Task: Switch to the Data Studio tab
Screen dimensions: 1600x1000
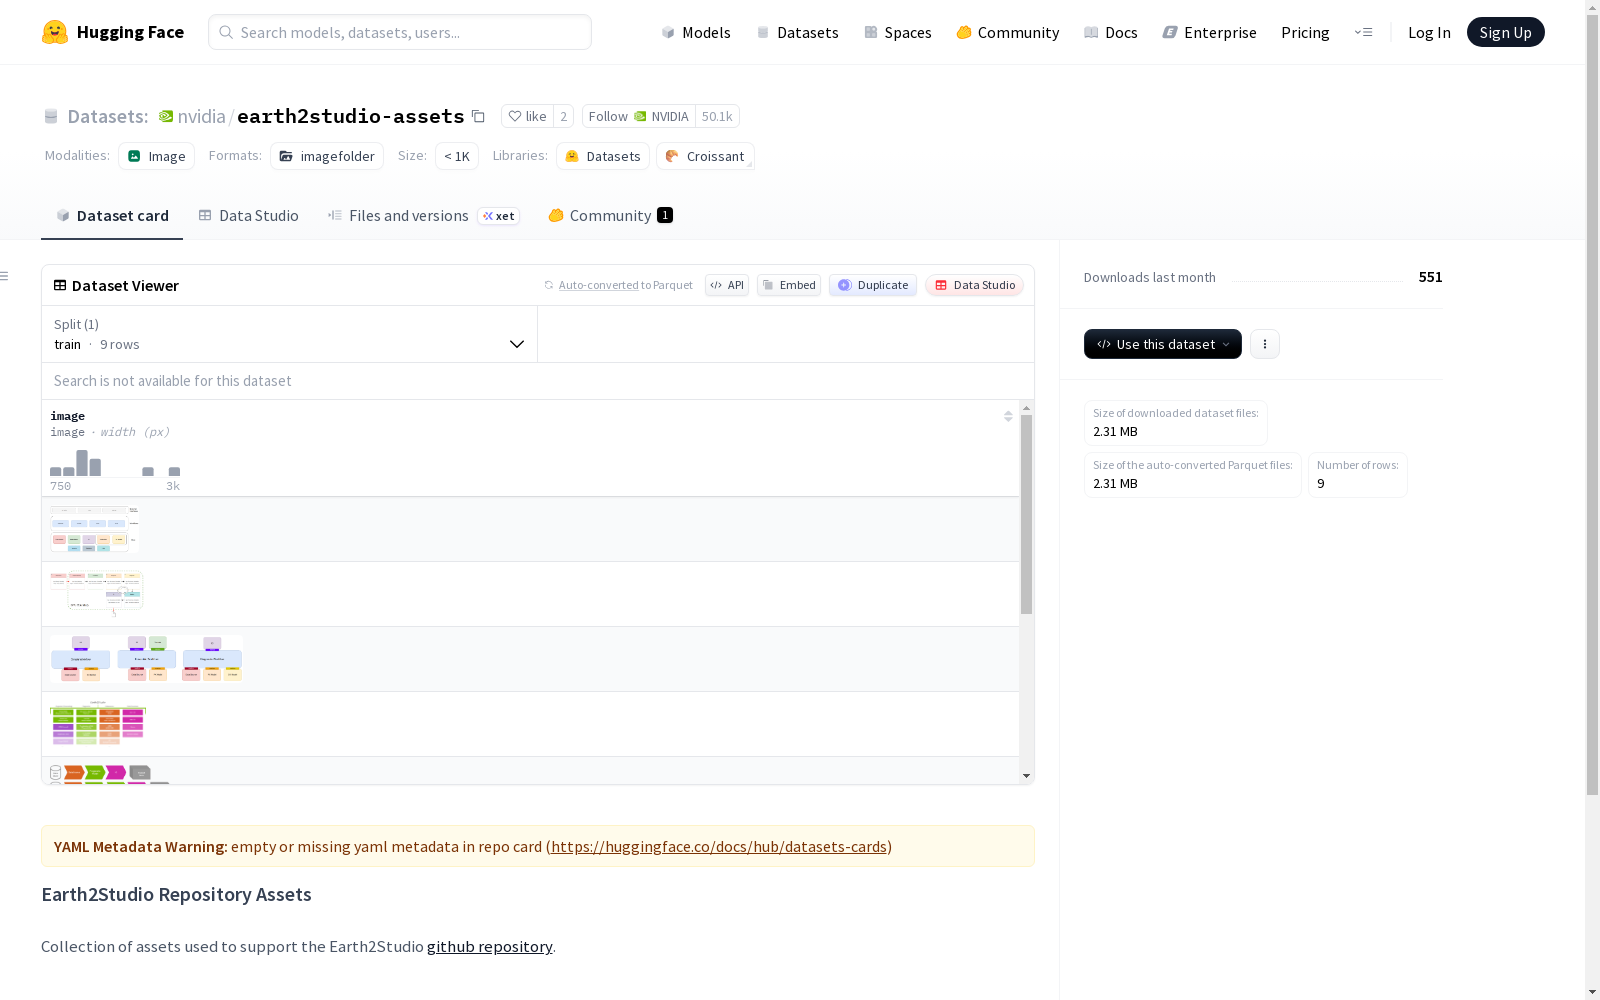Action: point(248,215)
